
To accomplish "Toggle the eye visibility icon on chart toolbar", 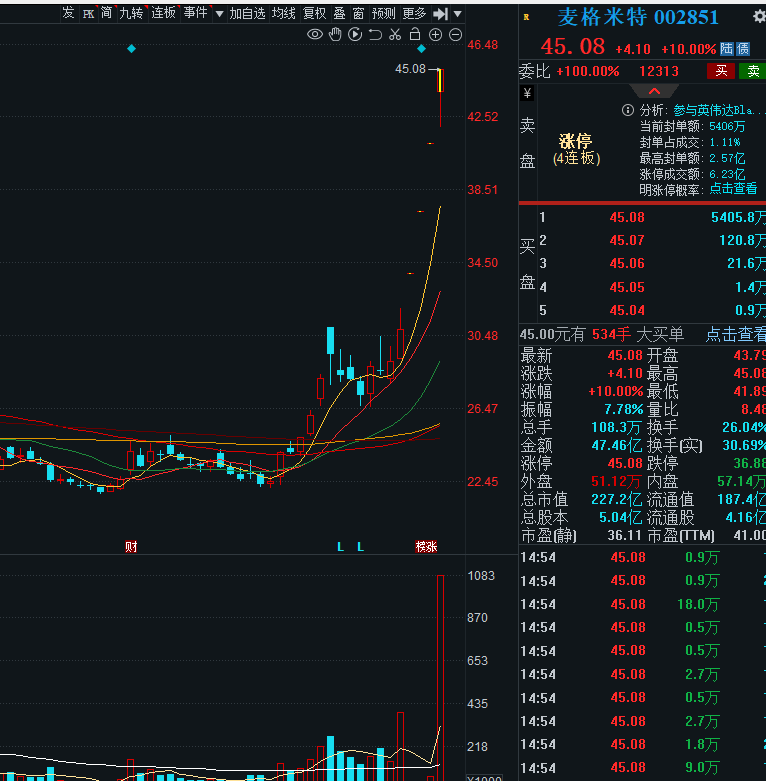I will [x=315, y=35].
